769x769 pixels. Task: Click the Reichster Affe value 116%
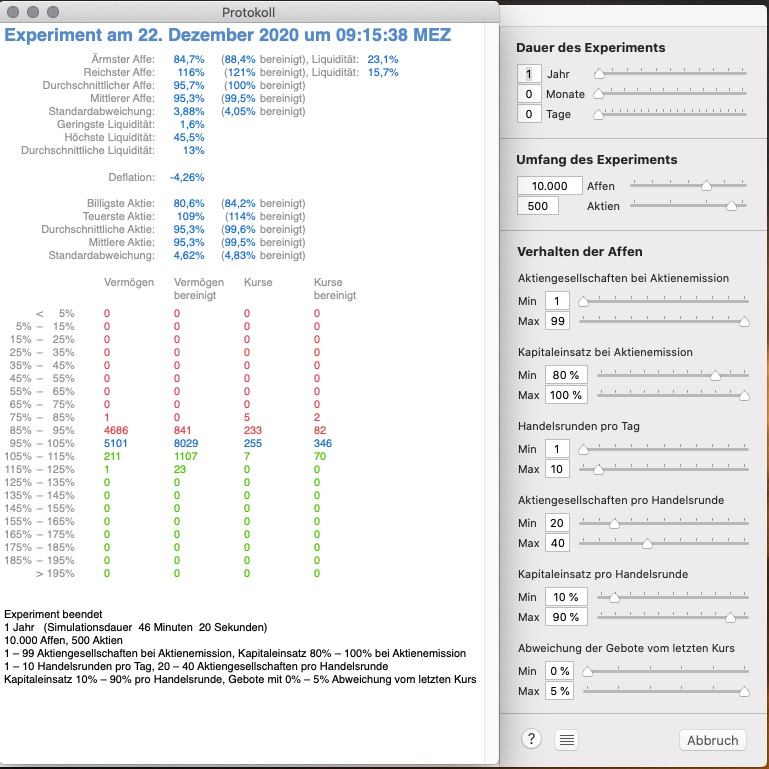pos(190,73)
